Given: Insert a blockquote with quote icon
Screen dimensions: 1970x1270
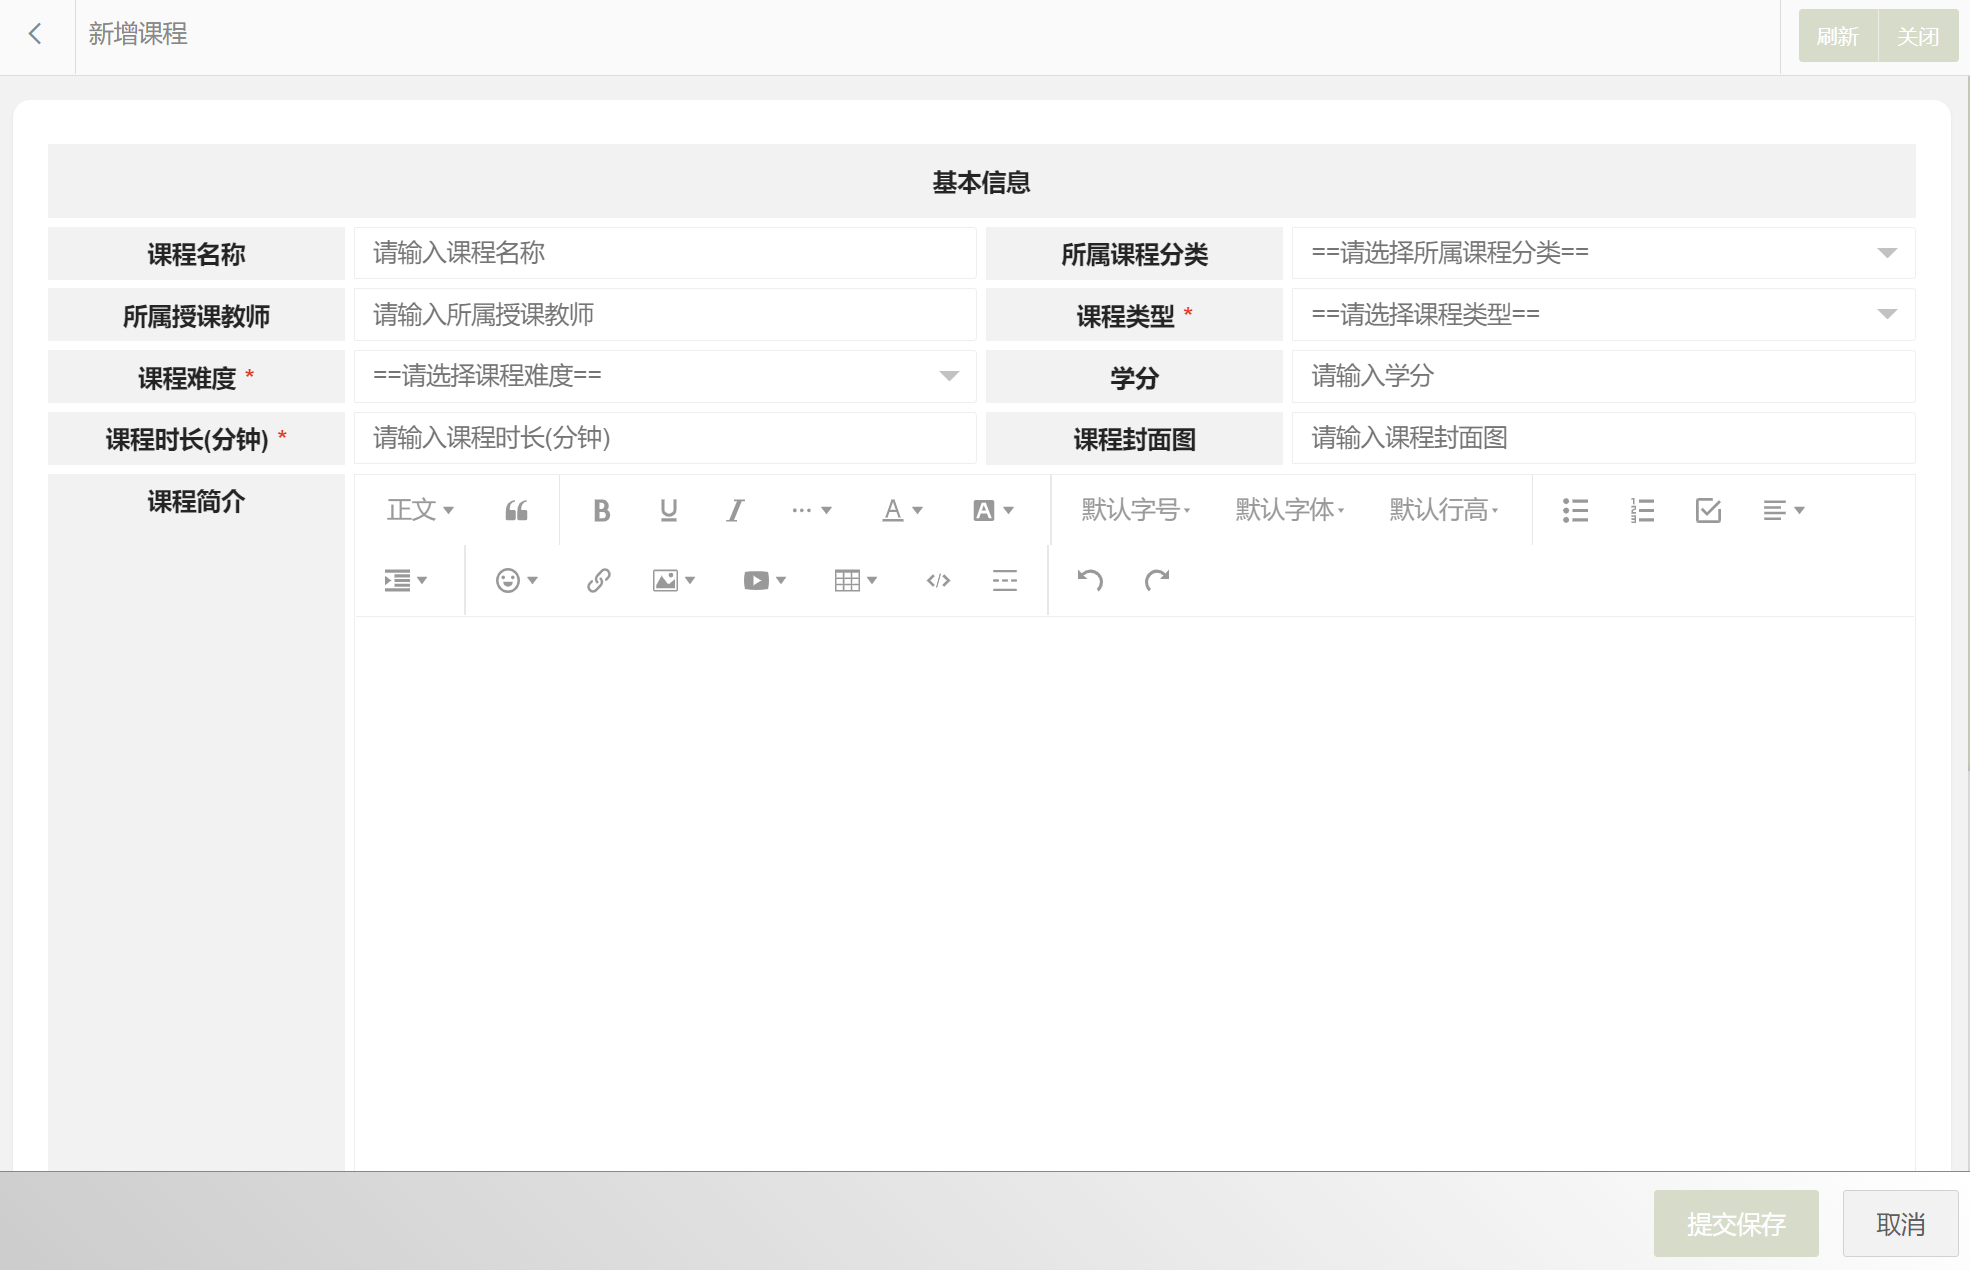Looking at the screenshot, I should click(x=516, y=511).
